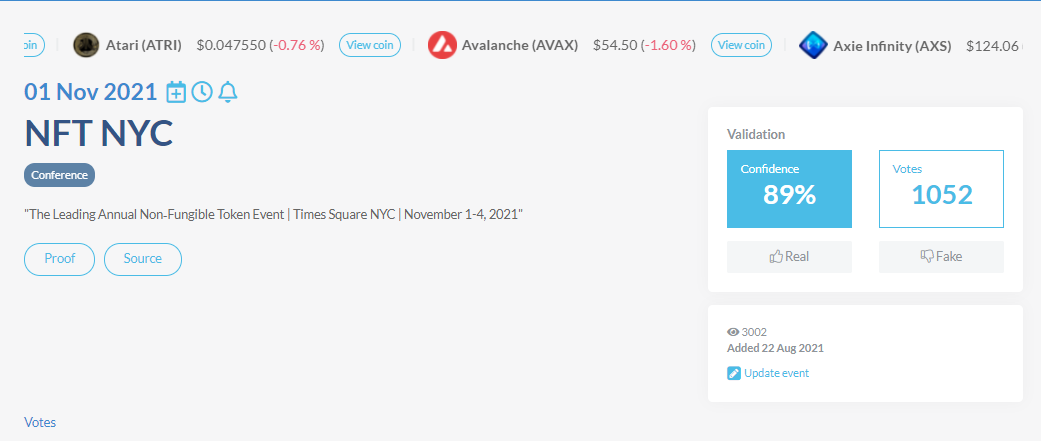Click View coin for Avalanche
Image resolution: width=1041 pixels, height=441 pixels.
coord(741,45)
